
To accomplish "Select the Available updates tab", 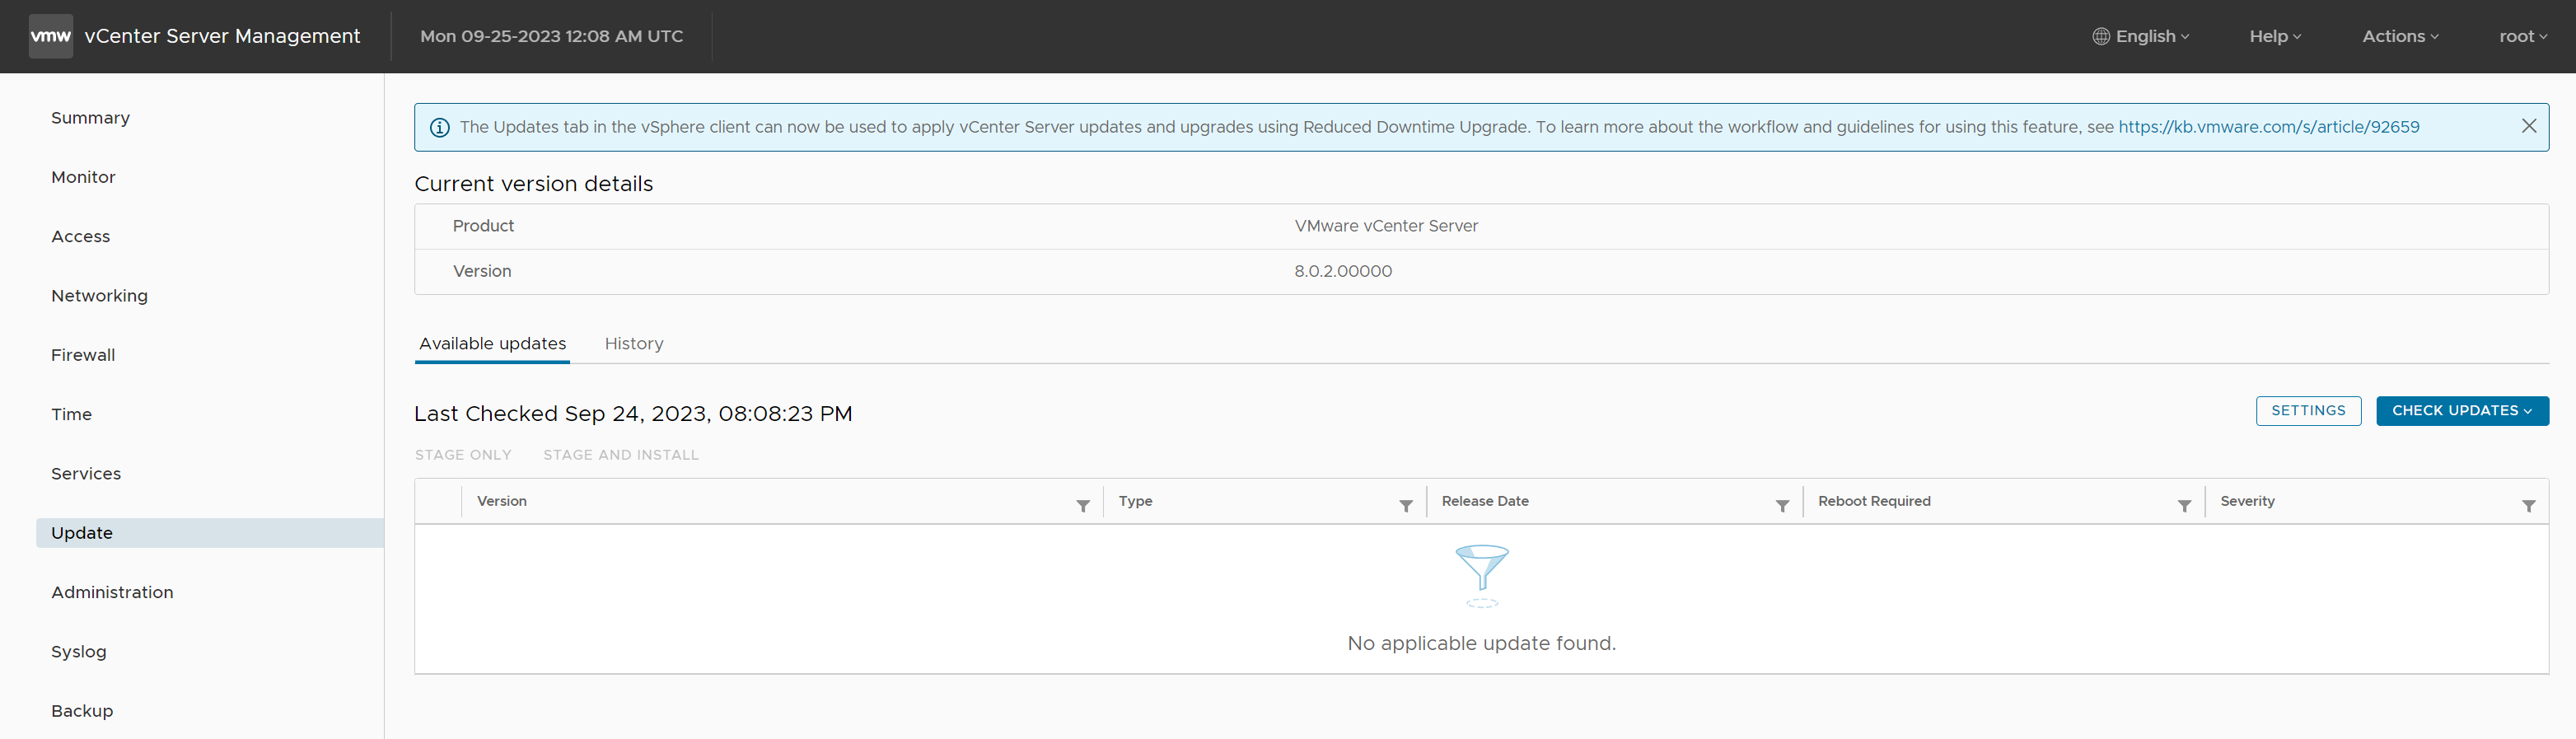I will point(492,344).
